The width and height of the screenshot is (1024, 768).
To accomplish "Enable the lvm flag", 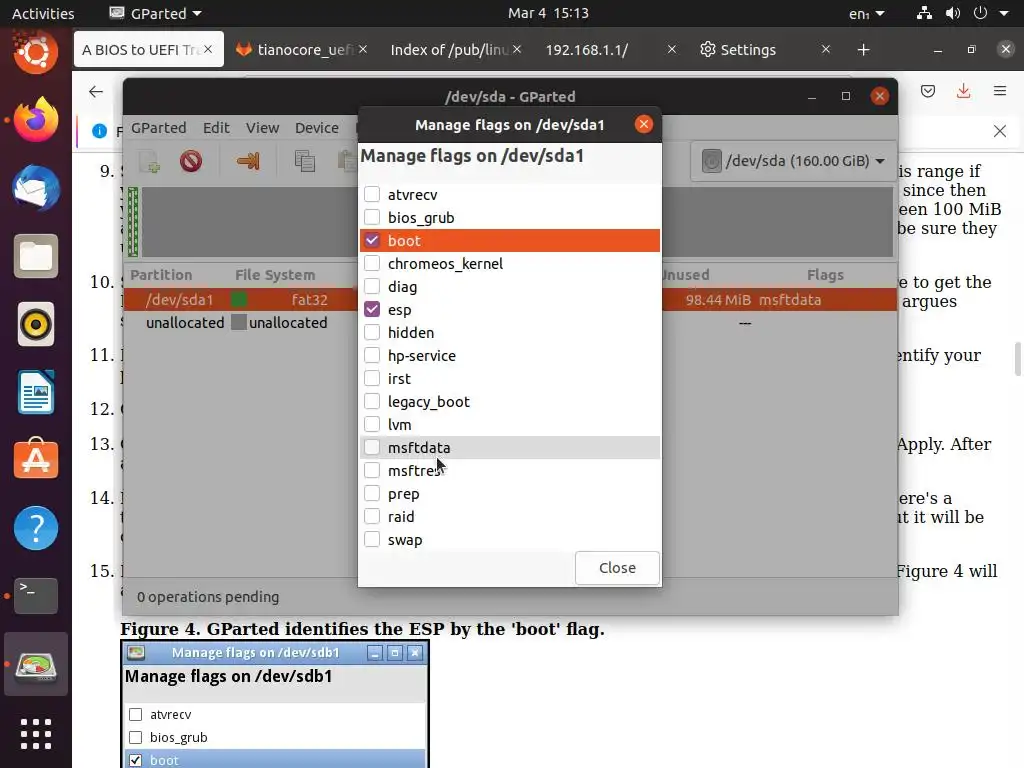I will coord(372,424).
